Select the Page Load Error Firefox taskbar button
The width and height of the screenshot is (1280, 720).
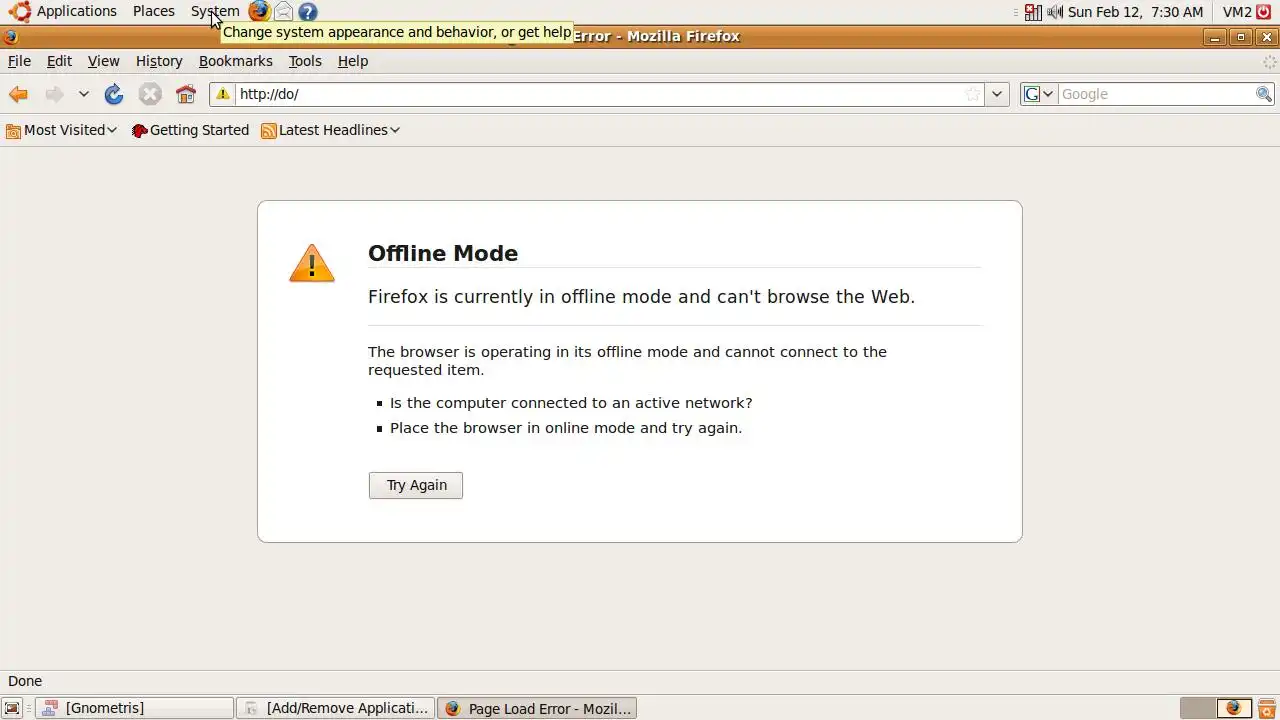537,708
